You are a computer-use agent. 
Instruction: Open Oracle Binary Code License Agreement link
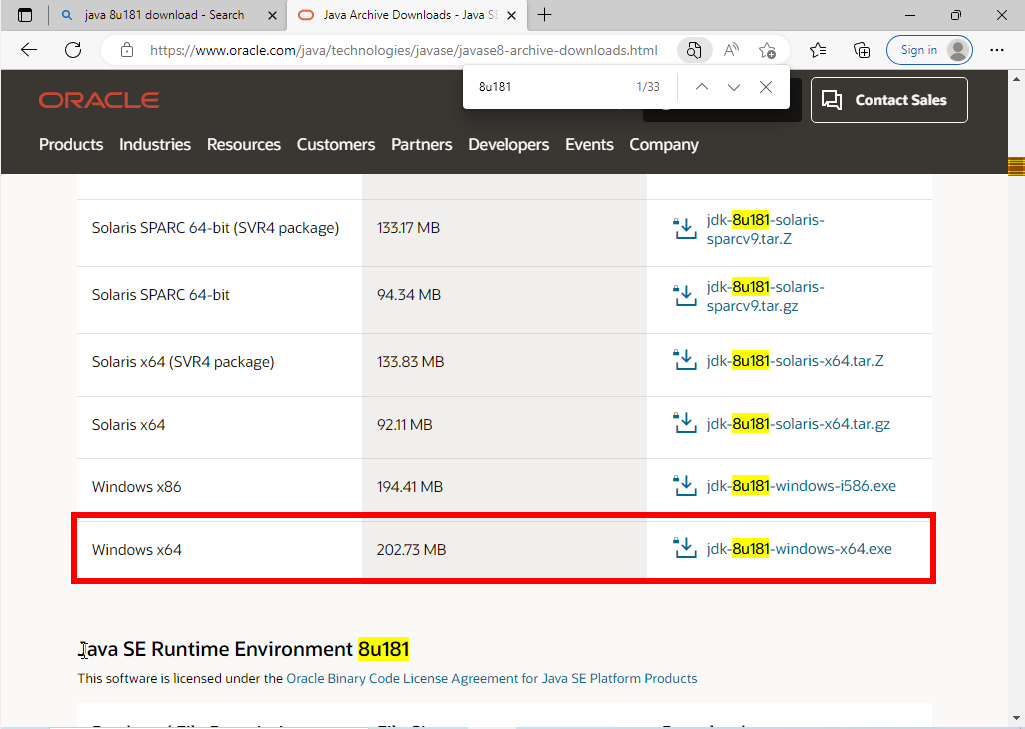click(492, 679)
